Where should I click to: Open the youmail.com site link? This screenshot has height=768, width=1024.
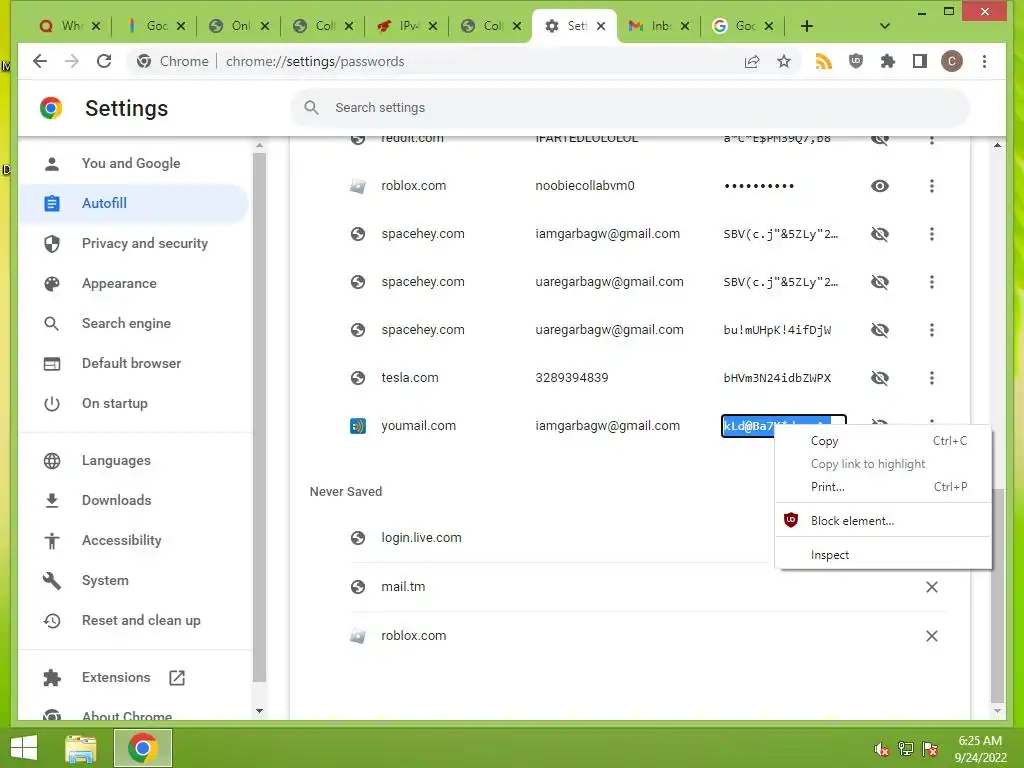point(418,426)
